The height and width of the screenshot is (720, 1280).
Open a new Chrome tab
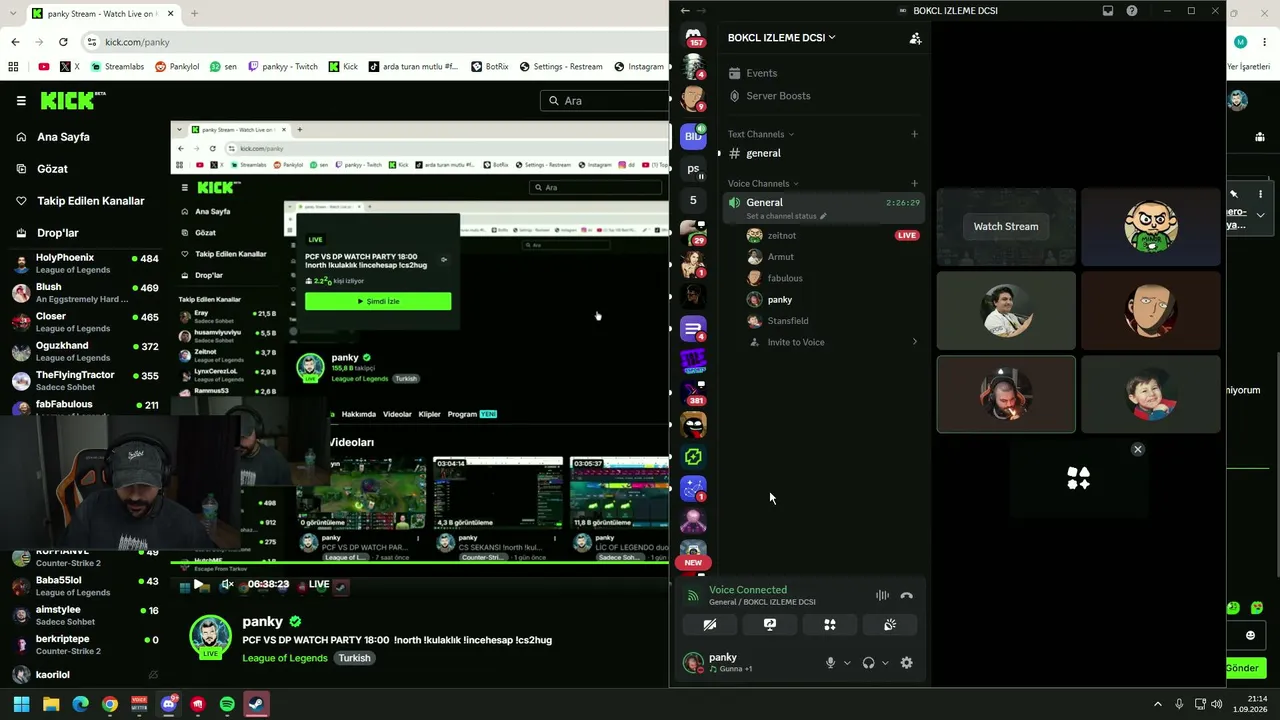pyautogui.click(x=194, y=14)
